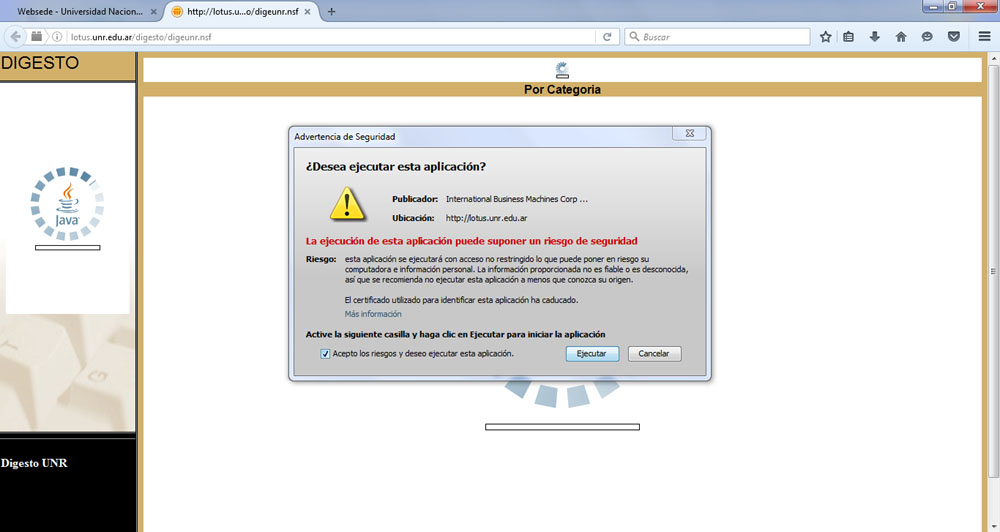
Task: Click the Pocket icon
Action: pyautogui.click(x=953, y=37)
